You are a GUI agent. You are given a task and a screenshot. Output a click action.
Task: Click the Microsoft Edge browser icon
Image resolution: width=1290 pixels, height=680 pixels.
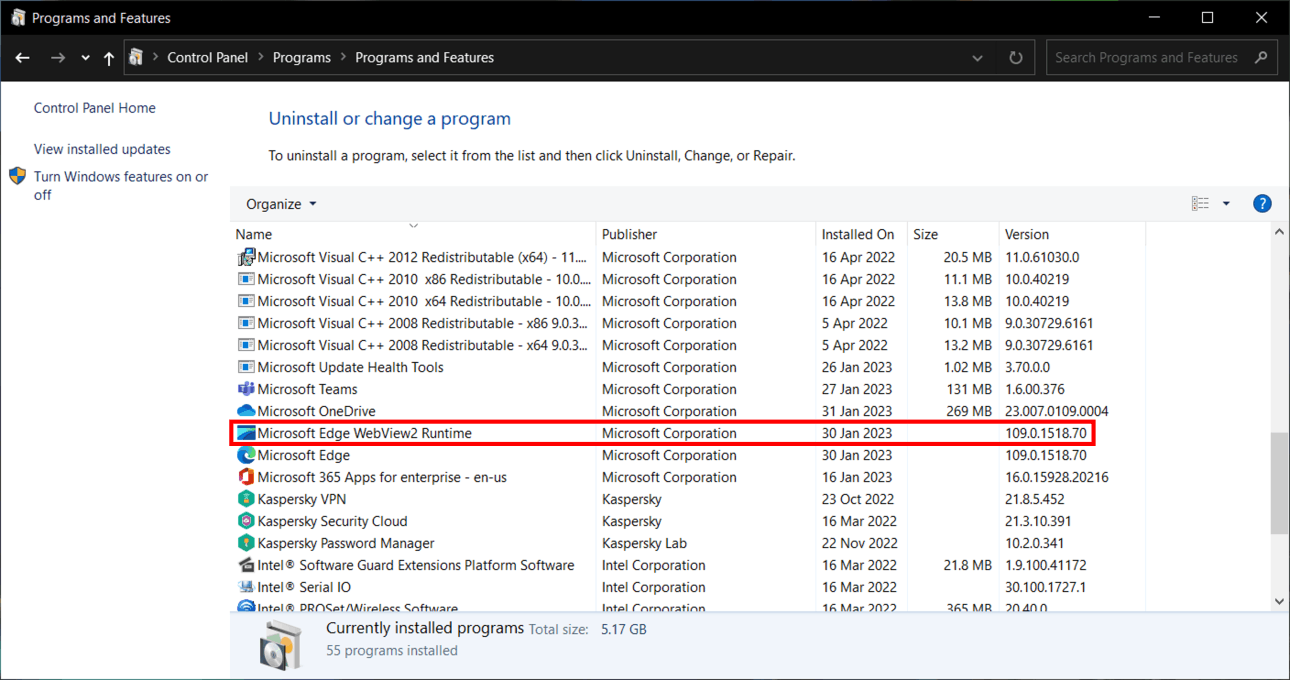pyautogui.click(x=246, y=455)
